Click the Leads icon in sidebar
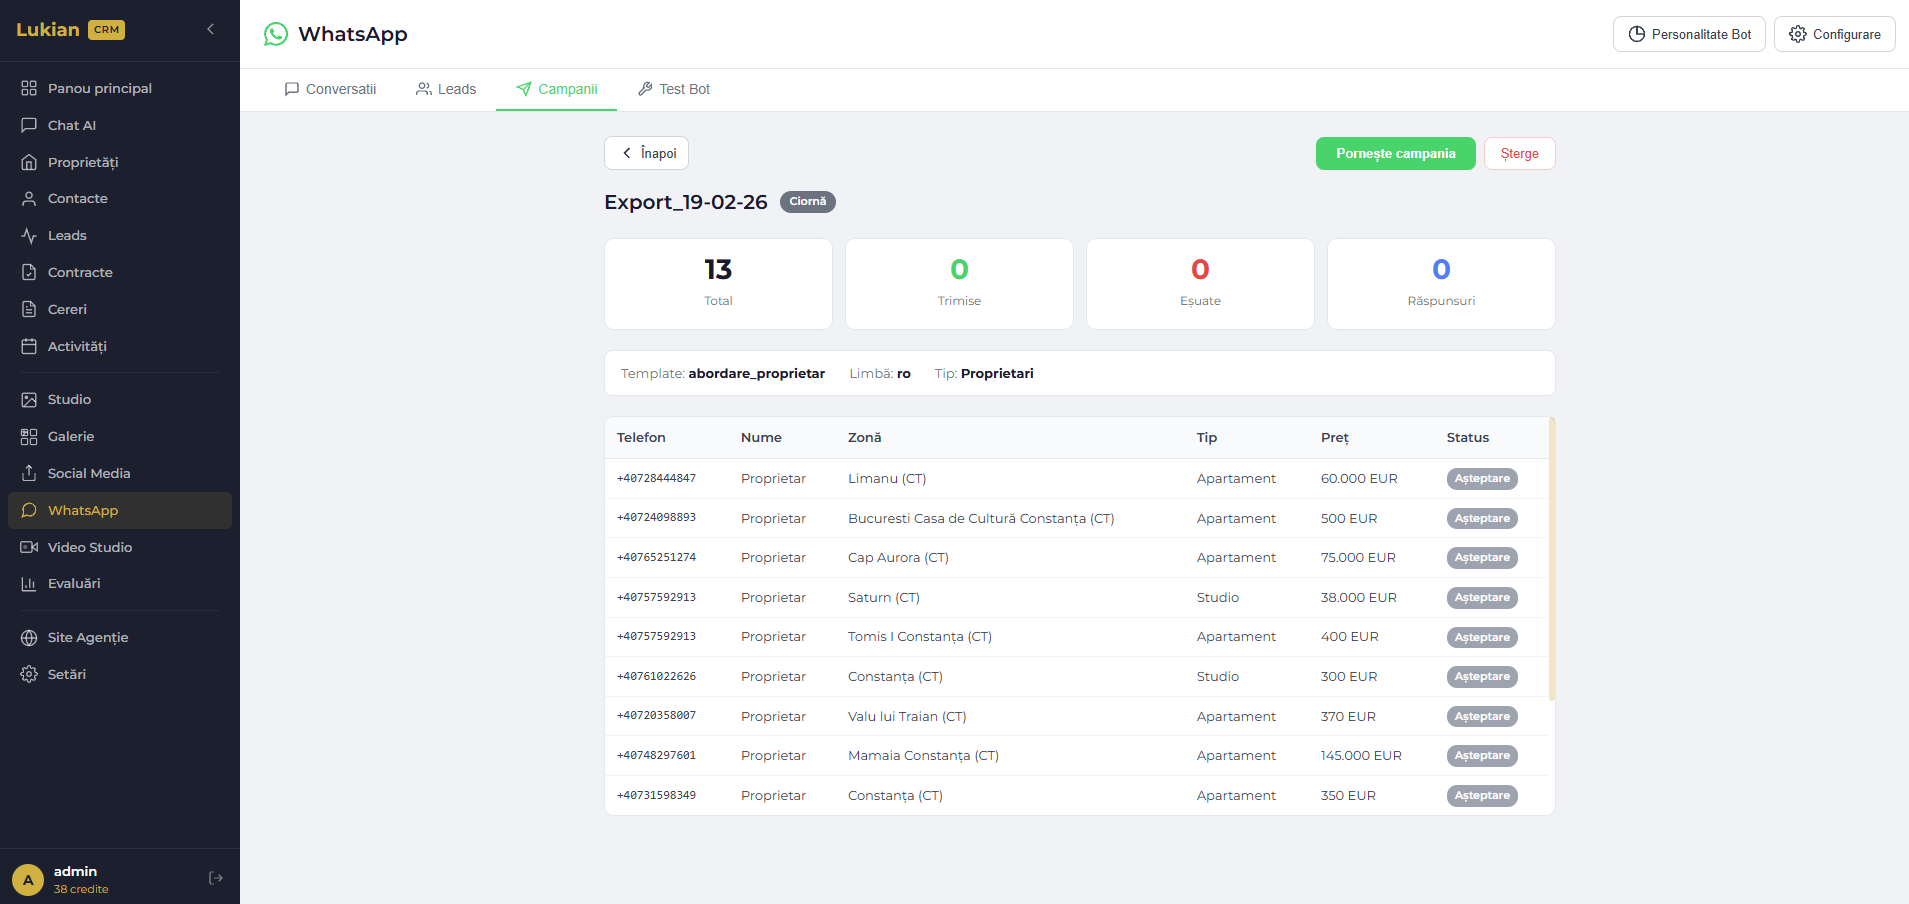The width and height of the screenshot is (1909, 904). point(30,234)
